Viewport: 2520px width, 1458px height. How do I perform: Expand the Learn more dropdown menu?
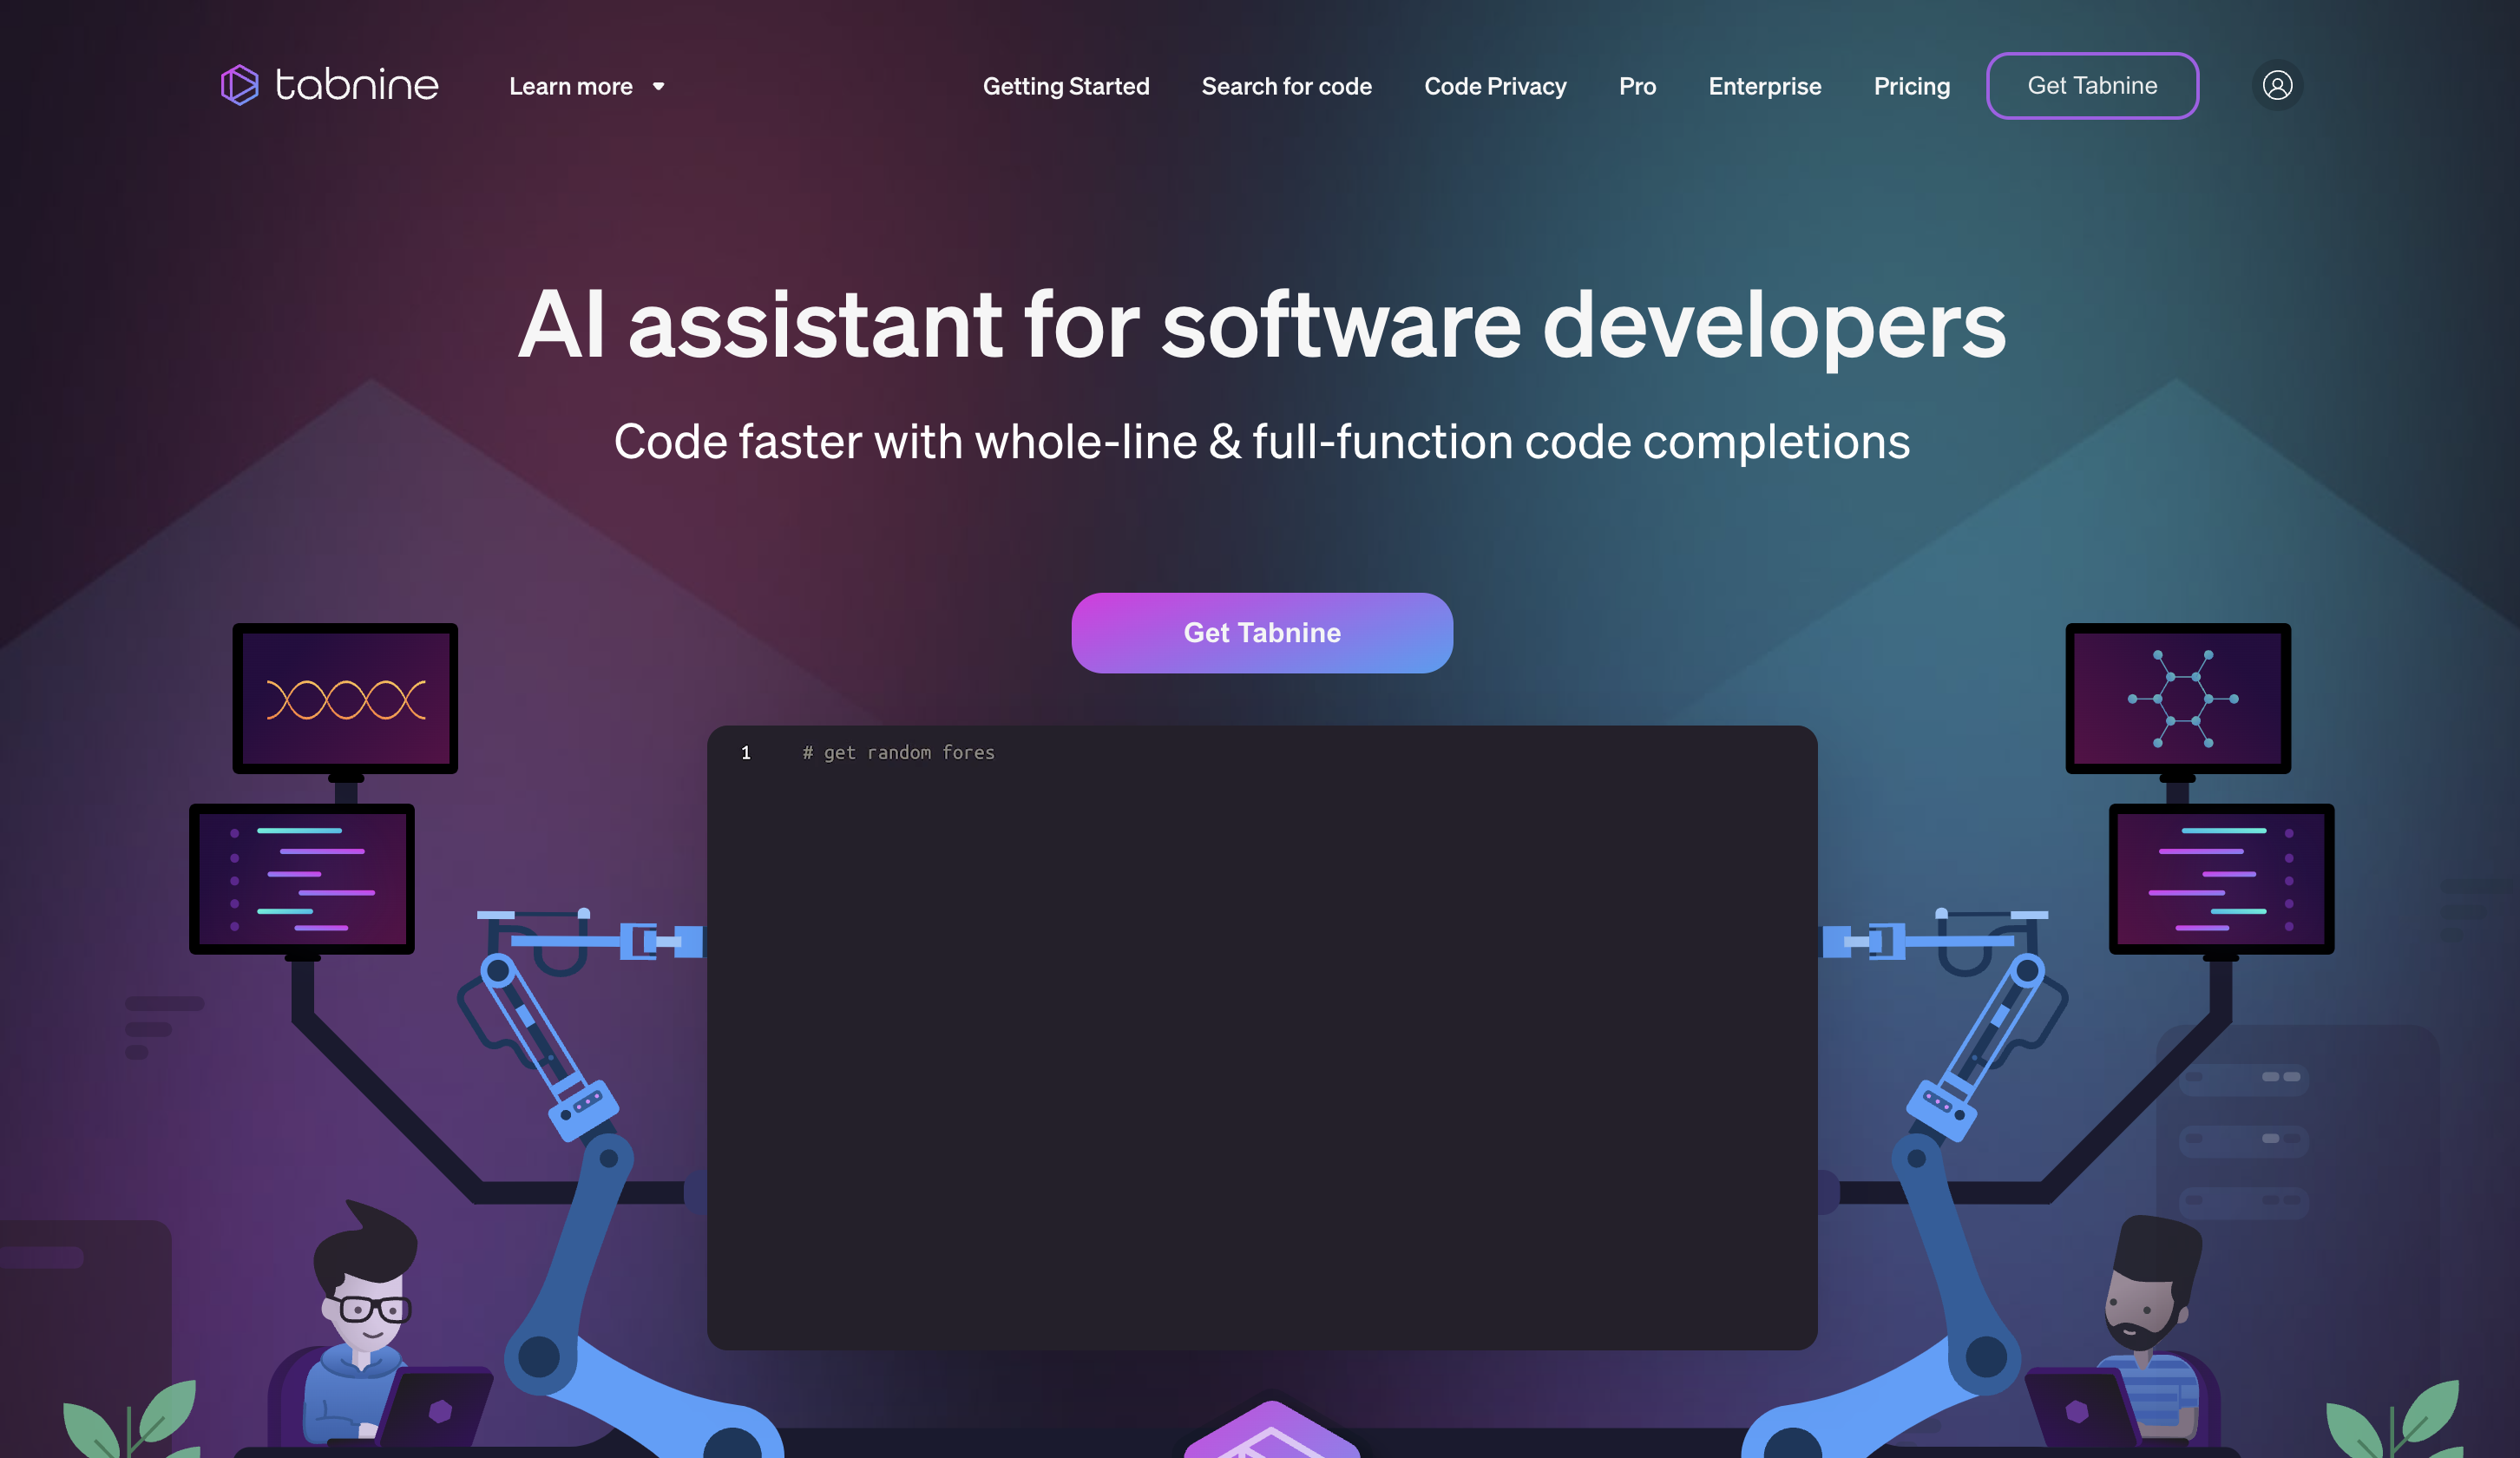[587, 85]
